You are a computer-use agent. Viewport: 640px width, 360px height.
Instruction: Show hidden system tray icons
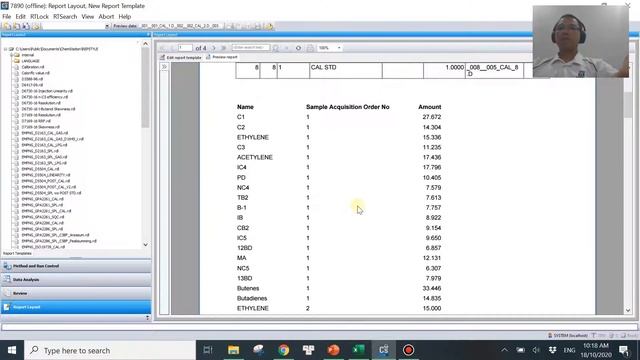pyautogui.click(x=504, y=350)
